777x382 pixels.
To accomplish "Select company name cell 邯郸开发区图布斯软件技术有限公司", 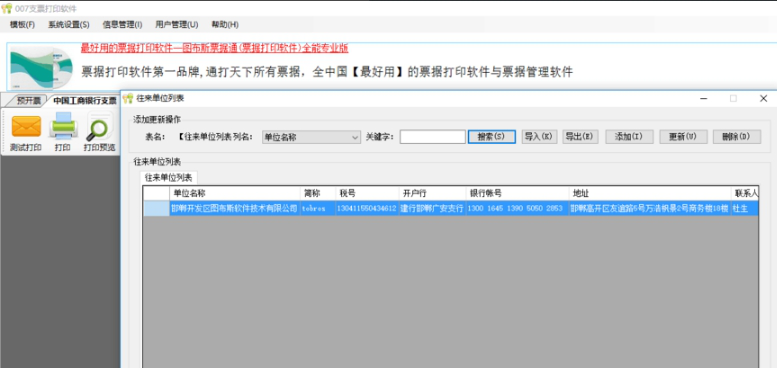I will pyautogui.click(x=234, y=209).
